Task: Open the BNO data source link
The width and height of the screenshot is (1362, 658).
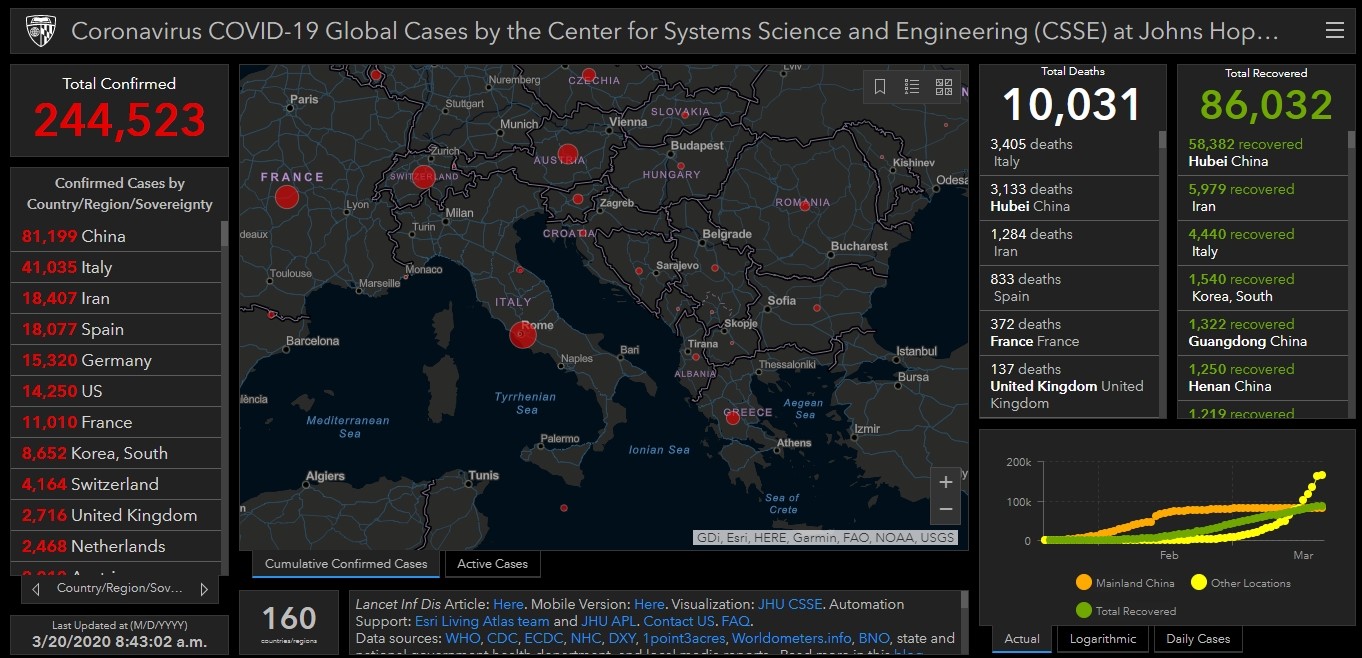Action: [874, 638]
